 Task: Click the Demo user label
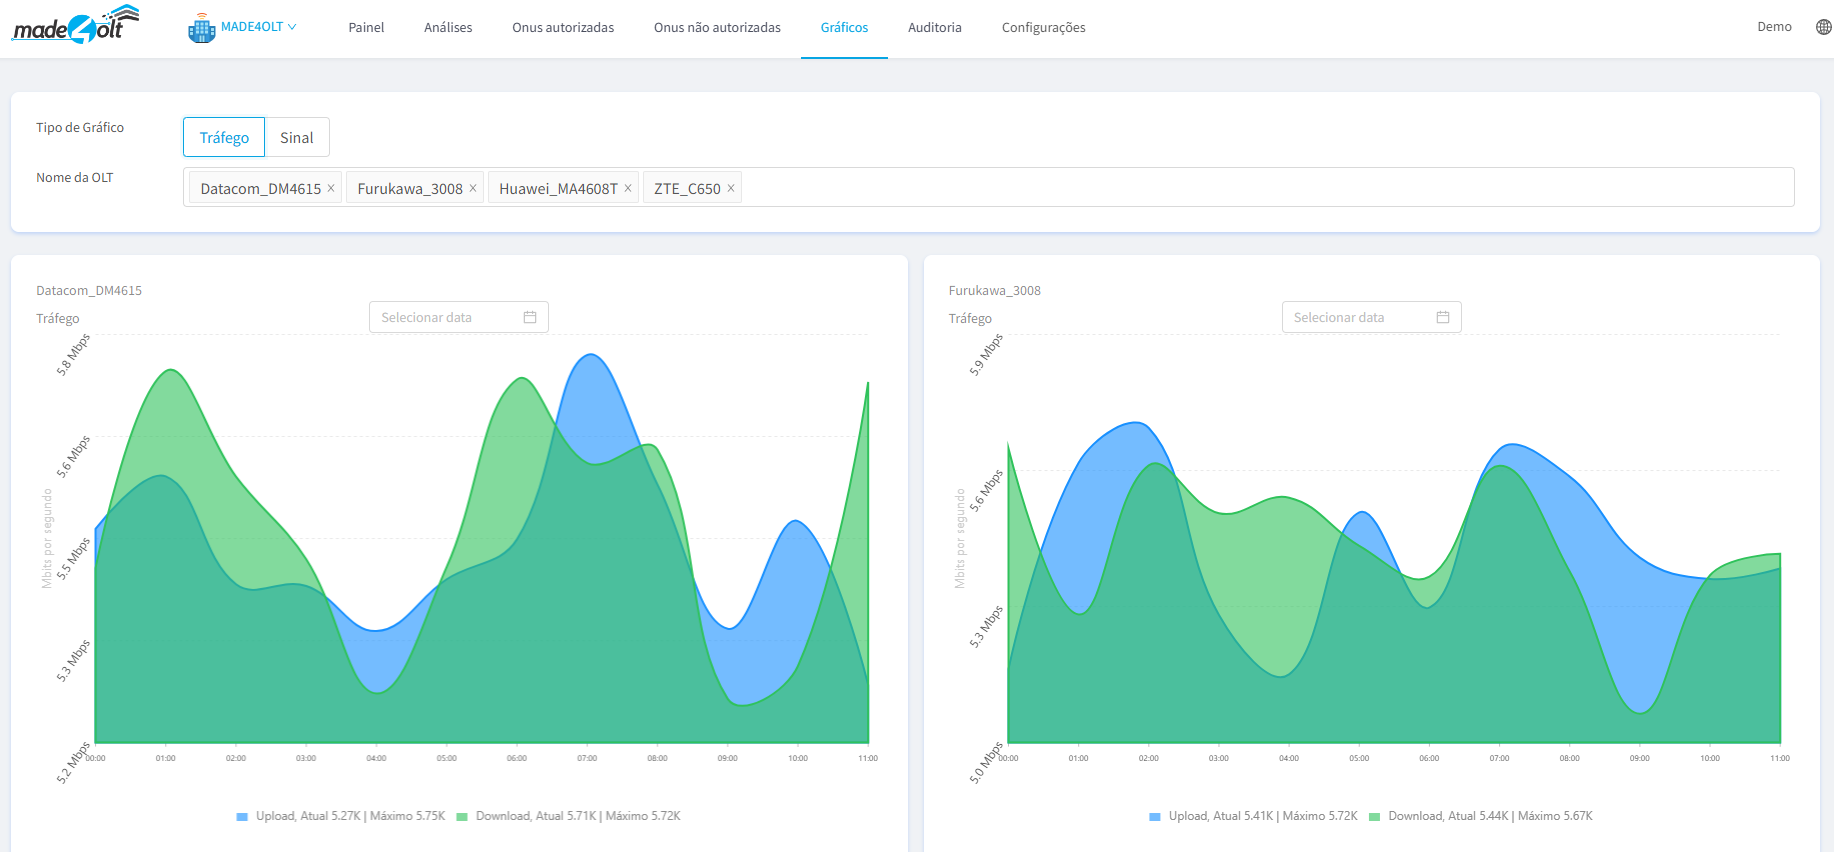click(x=1774, y=27)
